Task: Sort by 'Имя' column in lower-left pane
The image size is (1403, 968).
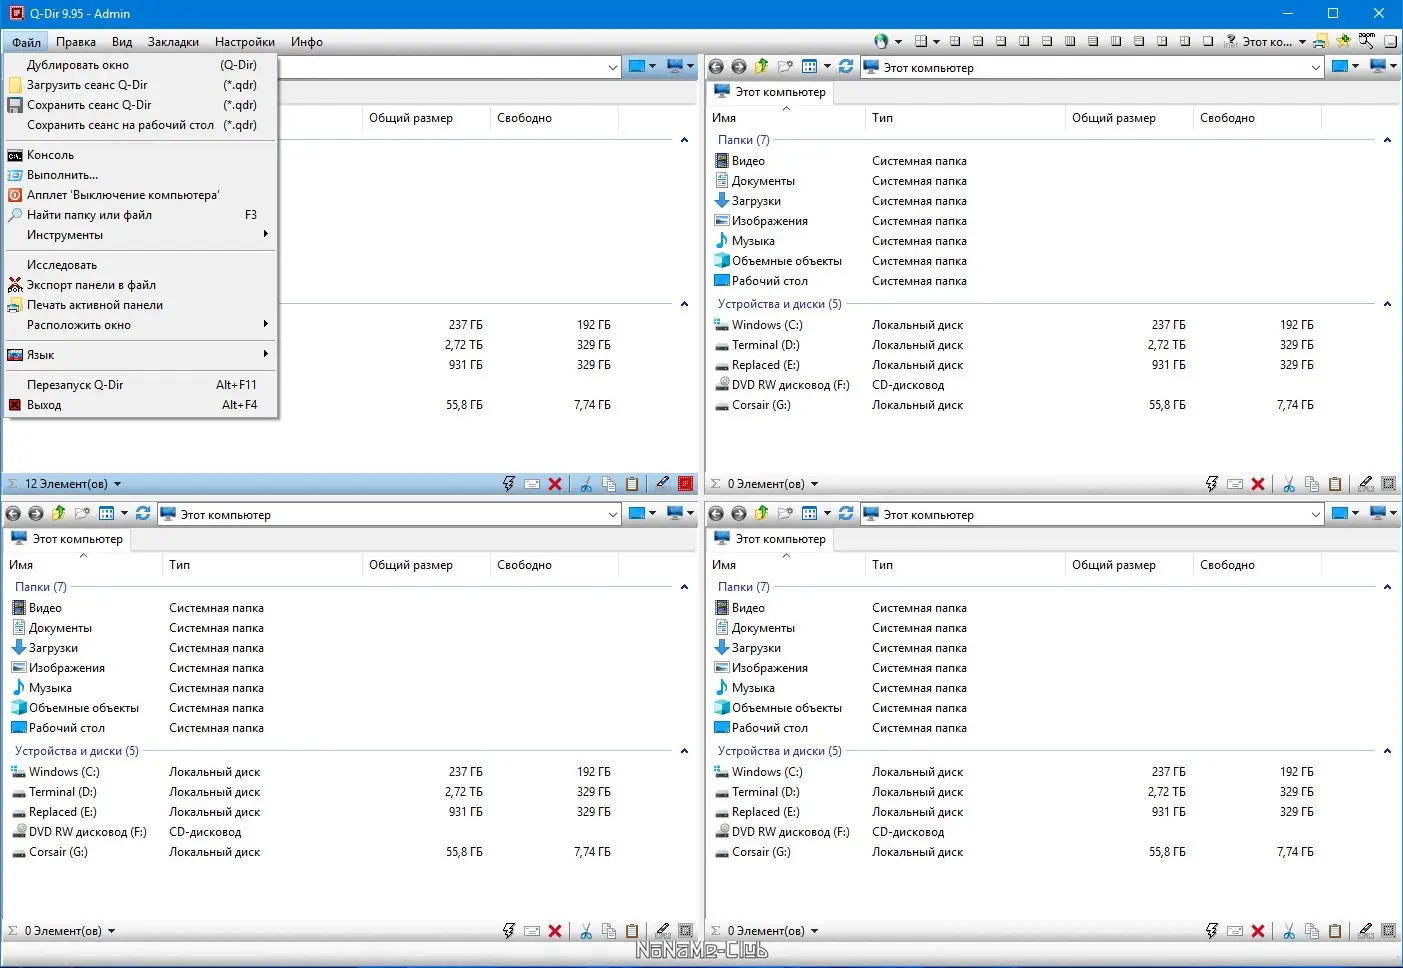Action: pos(83,565)
